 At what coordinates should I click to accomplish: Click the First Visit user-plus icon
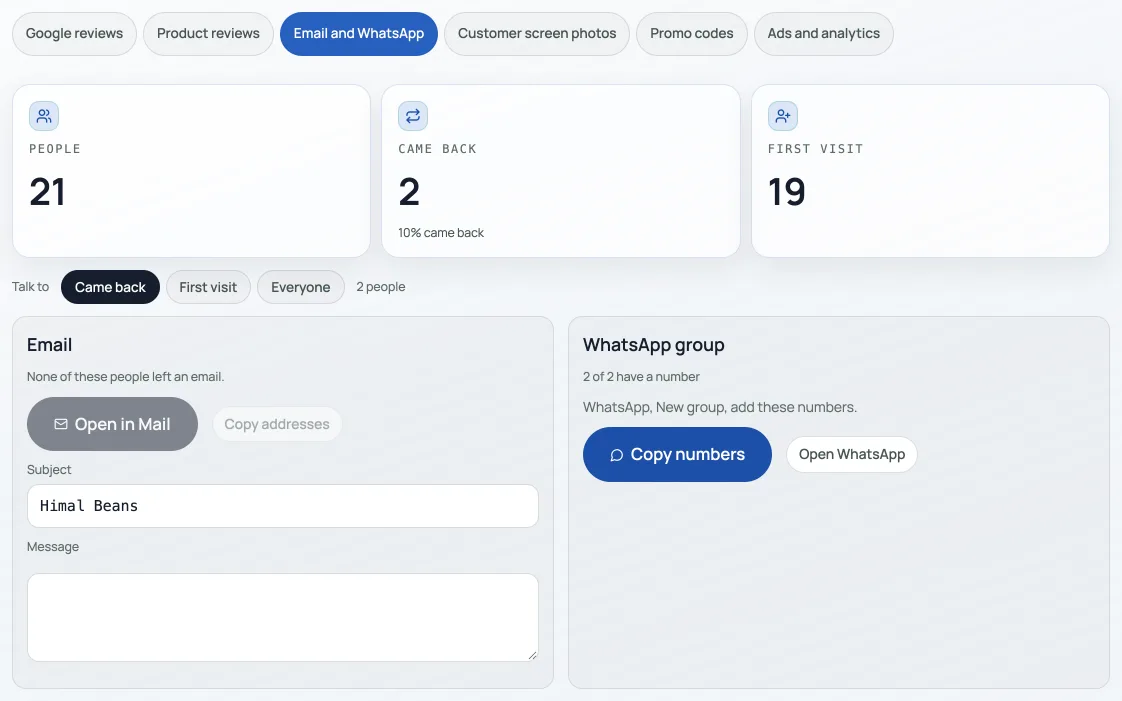click(783, 116)
